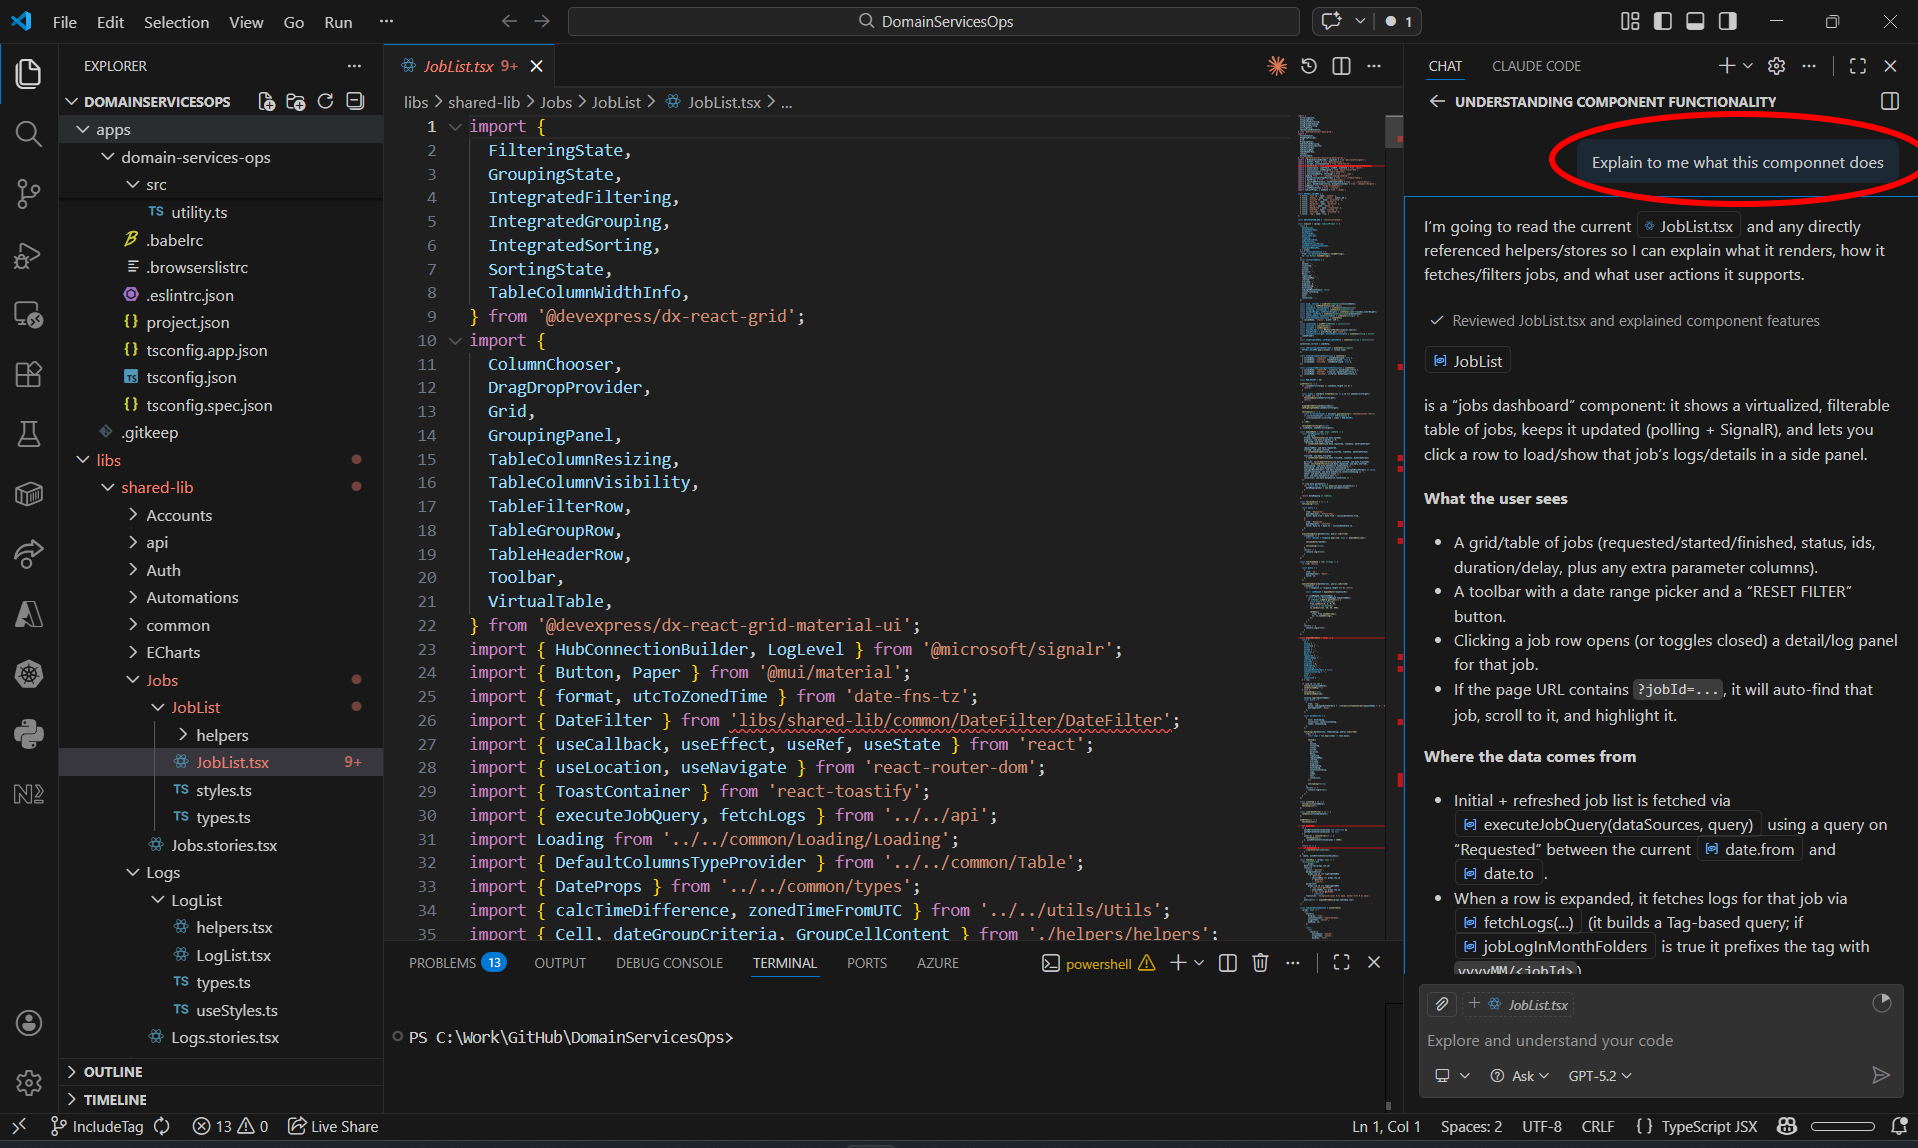Click IncludeTag branch in status bar
Image resolution: width=1918 pixels, height=1148 pixels.
pos(98,1126)
